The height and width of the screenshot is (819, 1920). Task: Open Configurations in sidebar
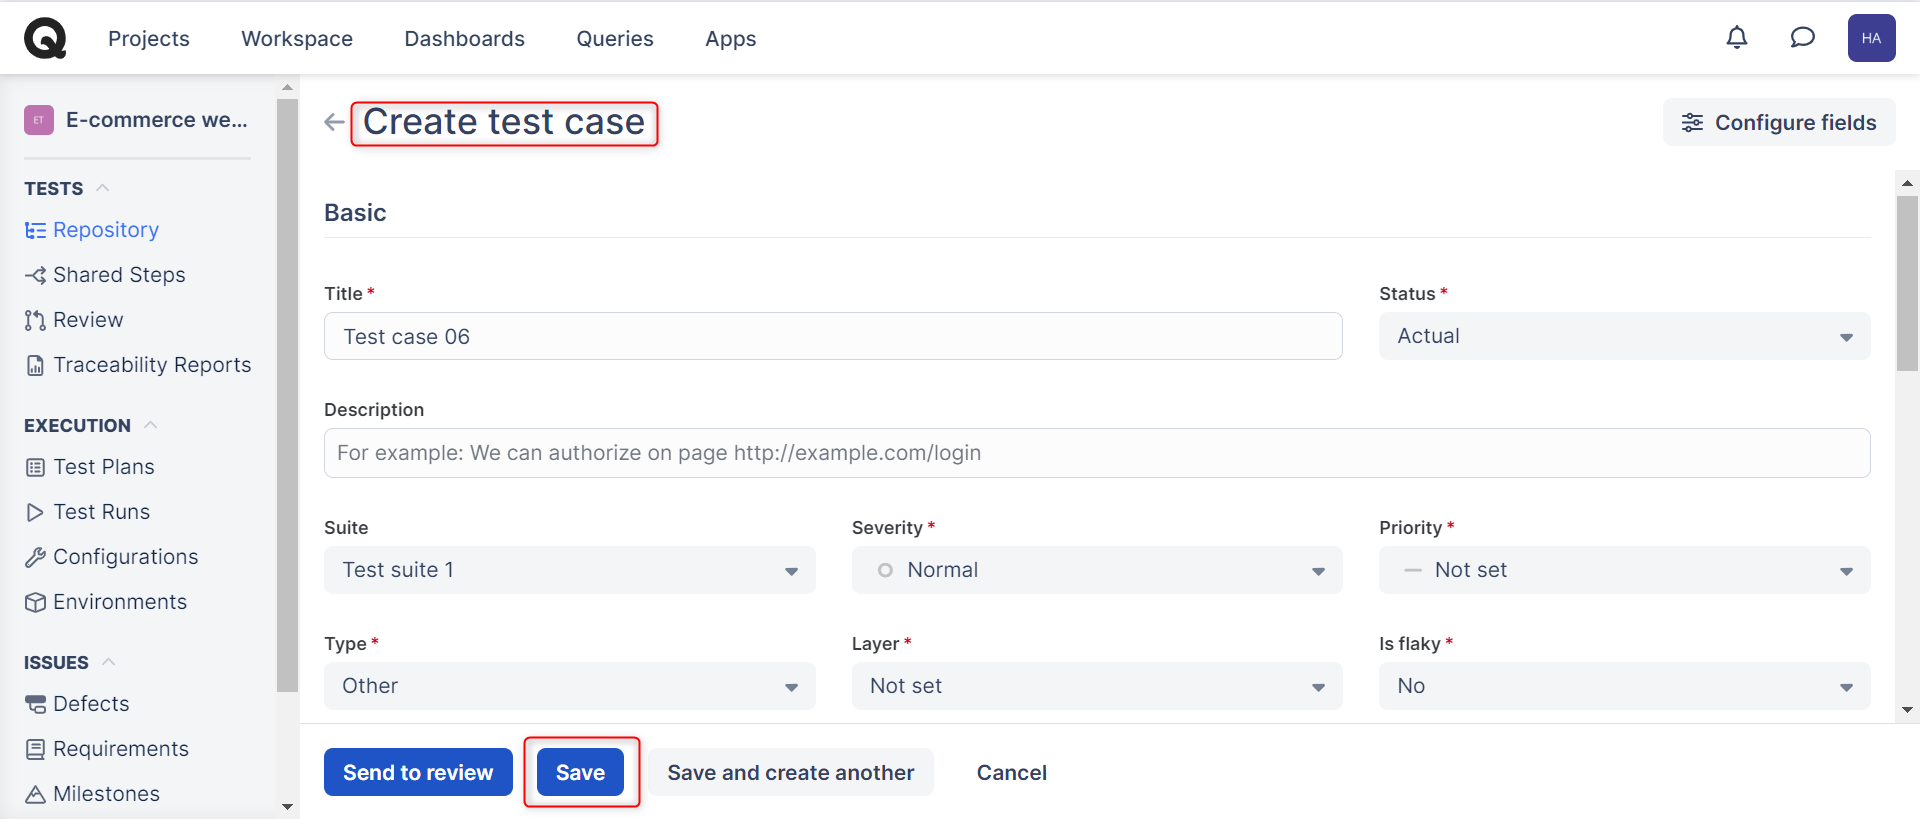click(x=125, y=557)
